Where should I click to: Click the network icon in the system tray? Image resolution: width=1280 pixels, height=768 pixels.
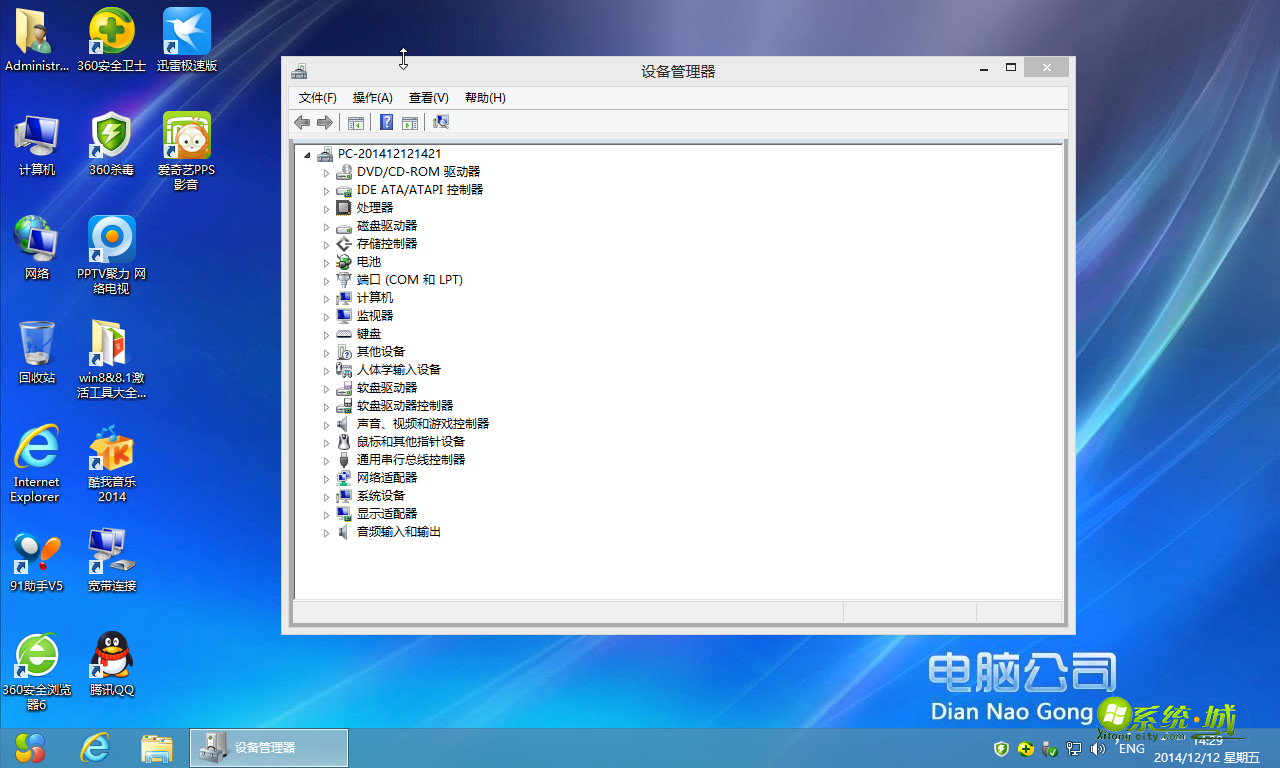[1074, 748]
